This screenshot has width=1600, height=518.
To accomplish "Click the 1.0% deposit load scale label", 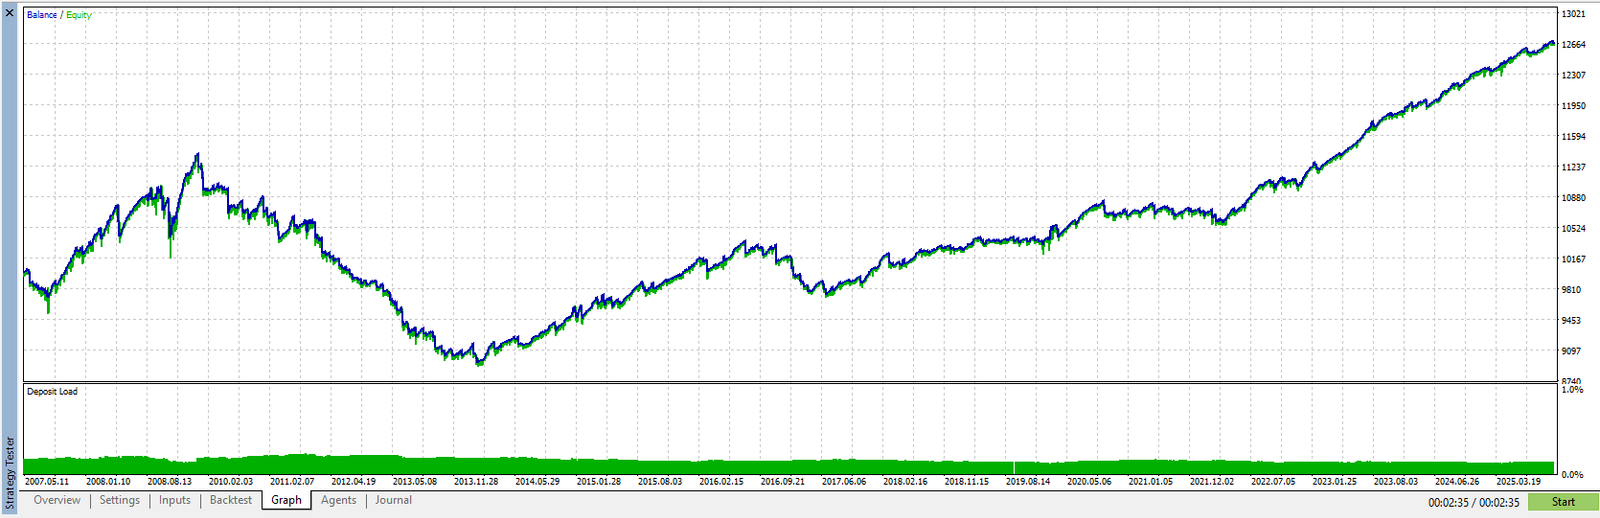I will tap(1572, 389).
